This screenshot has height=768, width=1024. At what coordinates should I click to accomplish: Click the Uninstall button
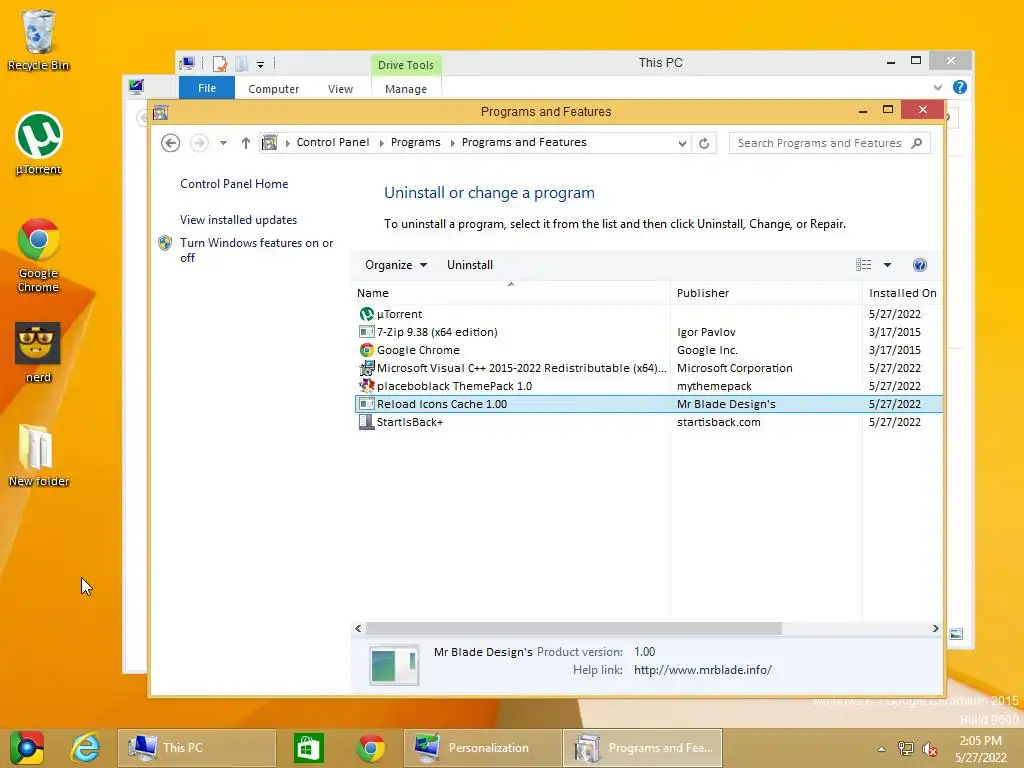pyautogui.click(x=470, y=264)
